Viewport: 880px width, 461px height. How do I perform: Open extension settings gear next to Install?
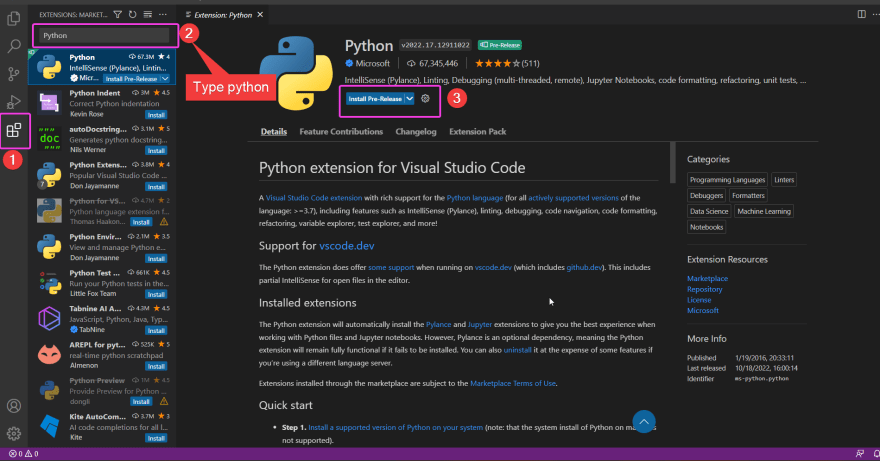[x=425, y=98]
